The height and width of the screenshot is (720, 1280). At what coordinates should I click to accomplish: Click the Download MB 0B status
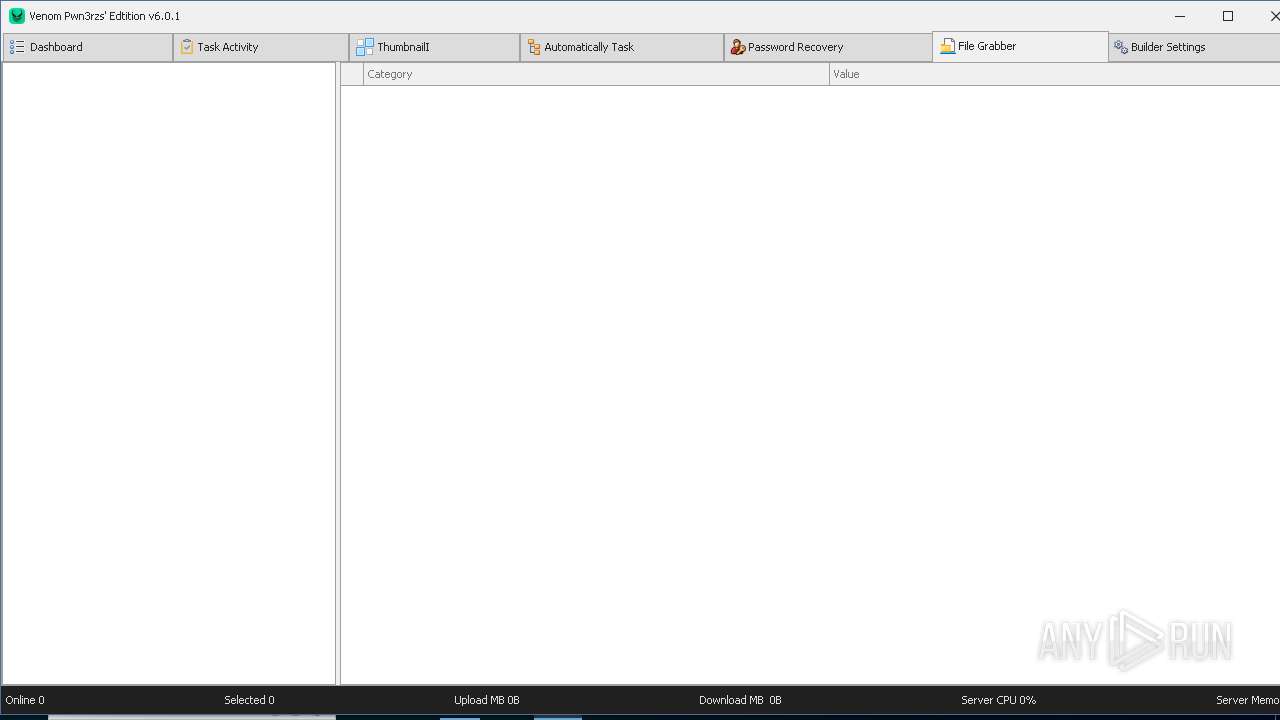[740, 700]
